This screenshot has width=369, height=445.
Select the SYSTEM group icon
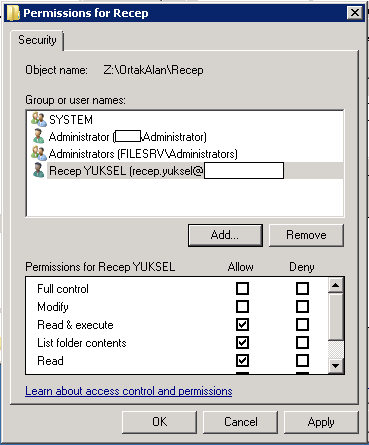coord(39,119)
